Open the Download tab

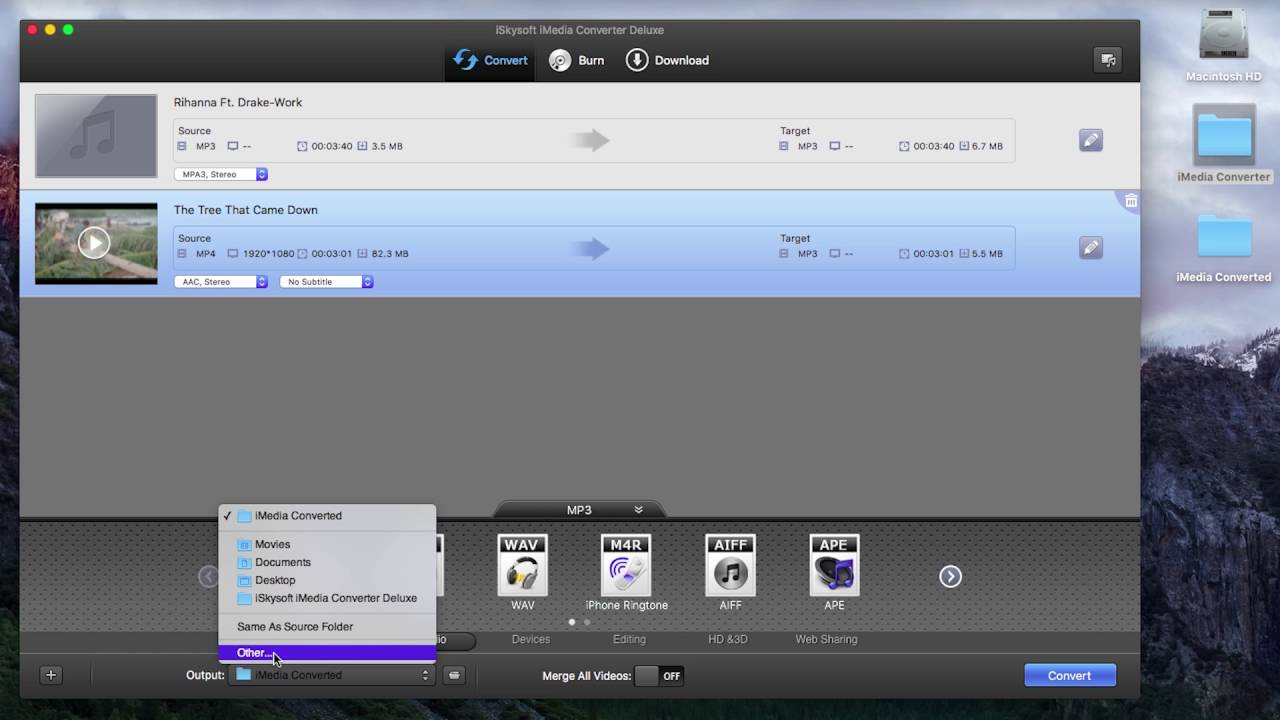[667, 60]
